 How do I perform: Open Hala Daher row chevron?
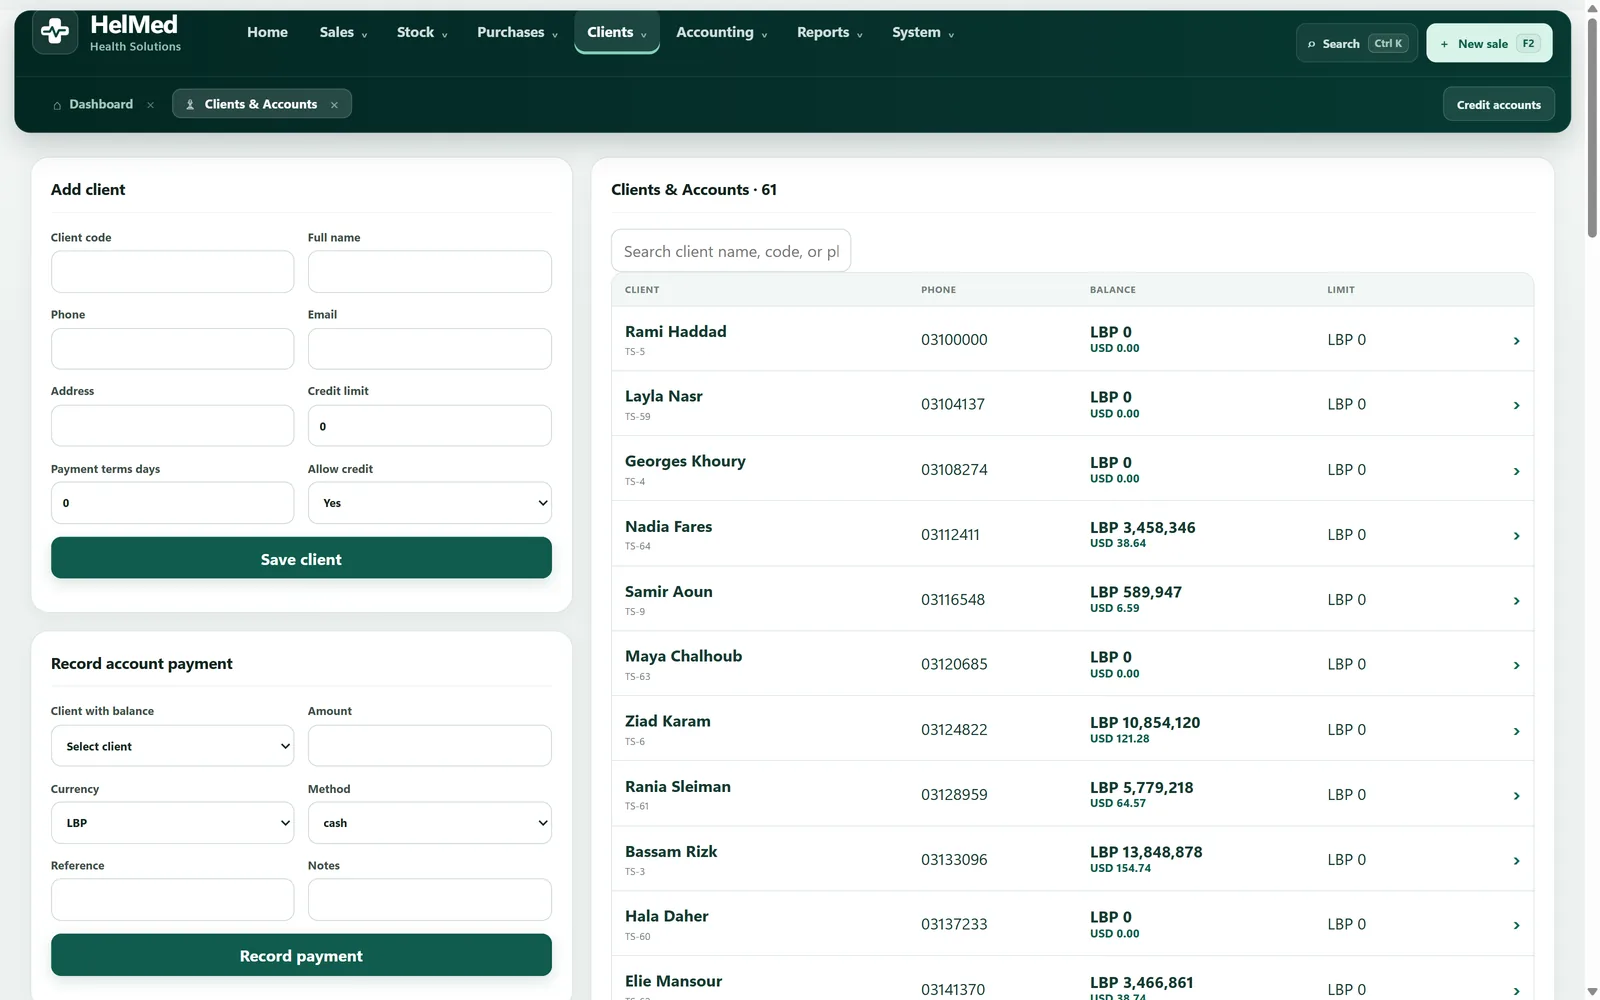(x=1516, y=926)
